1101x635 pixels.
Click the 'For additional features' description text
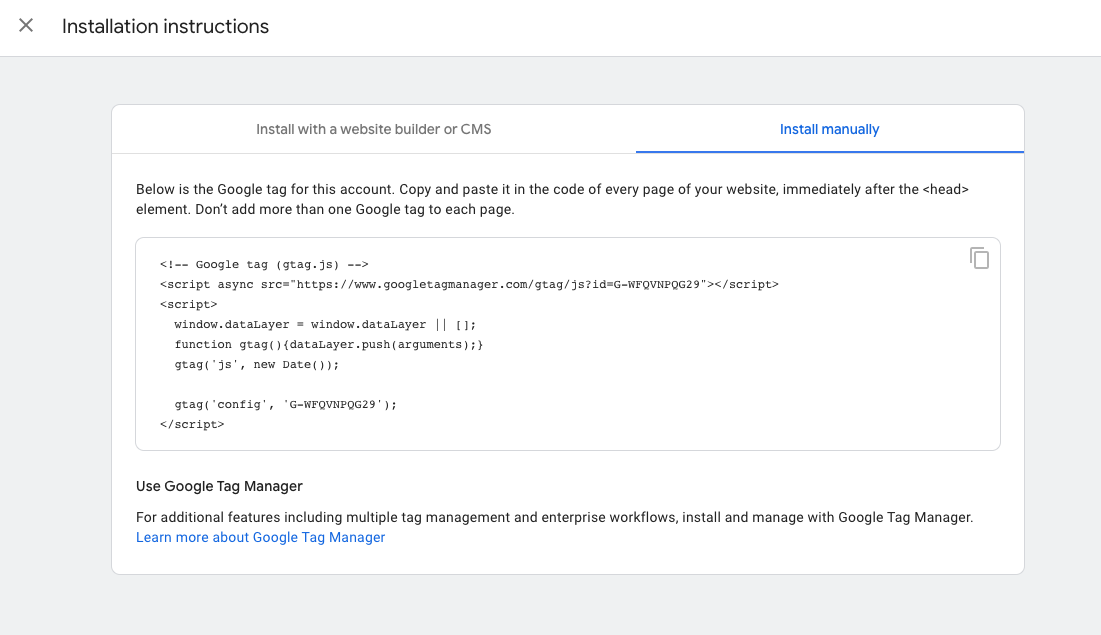[x=555, y=518]
